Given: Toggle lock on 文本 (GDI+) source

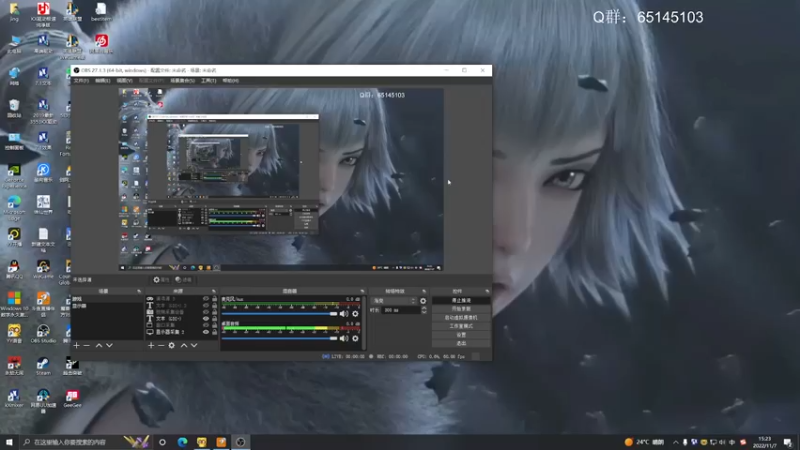Looking at the screenshot, I should [214, 319].
